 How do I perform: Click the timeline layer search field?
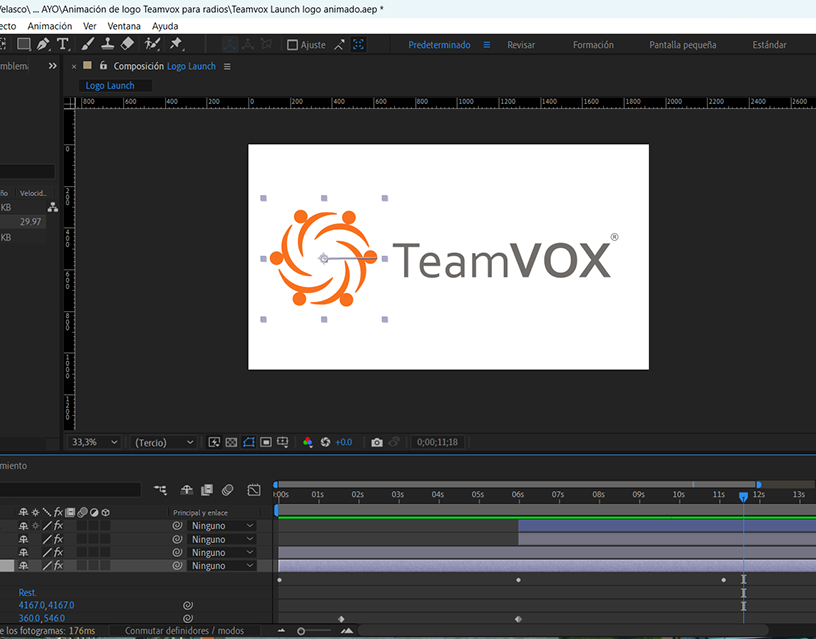coord(70,490)
